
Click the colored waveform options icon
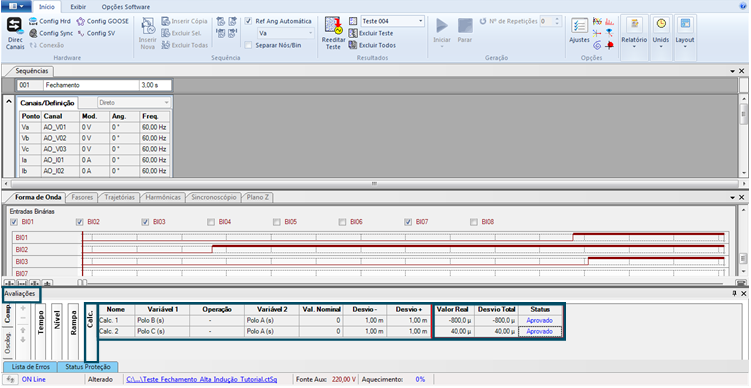click(597, 21)
